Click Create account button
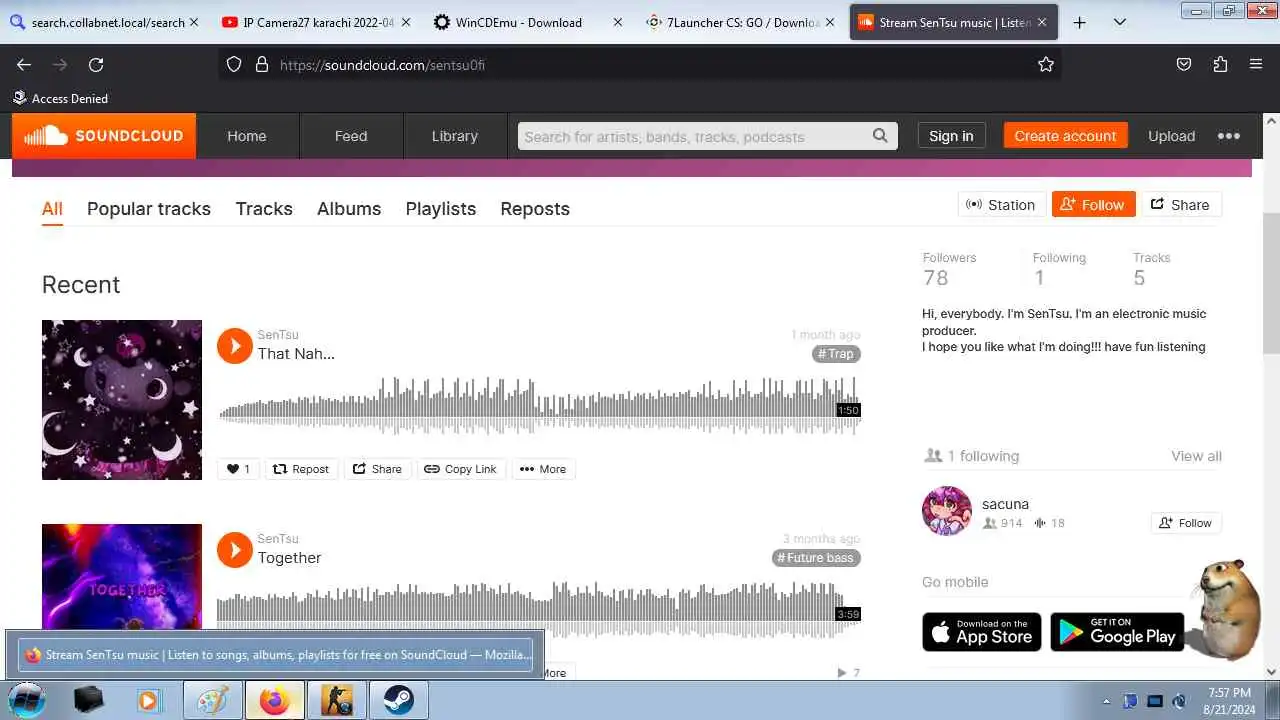The height and width of the screenshot is (720, 1280). [1065, 136]
